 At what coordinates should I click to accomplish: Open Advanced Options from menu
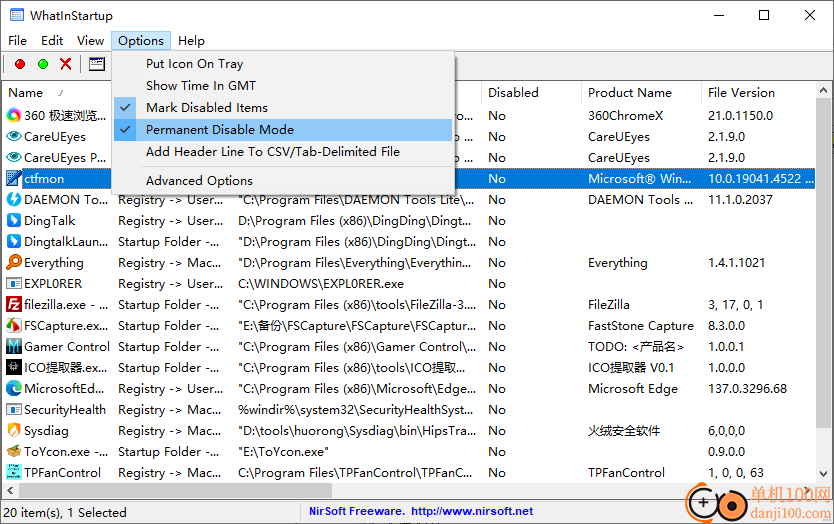pos(283,181)
